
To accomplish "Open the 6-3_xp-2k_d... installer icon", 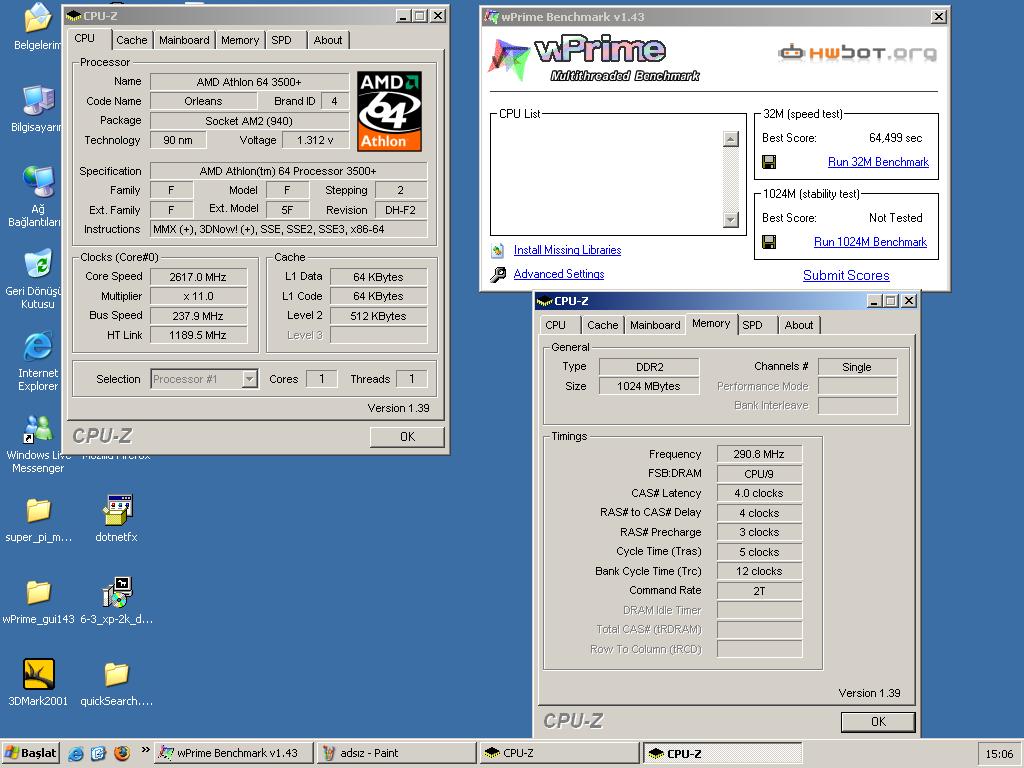I will pos(118,592).
